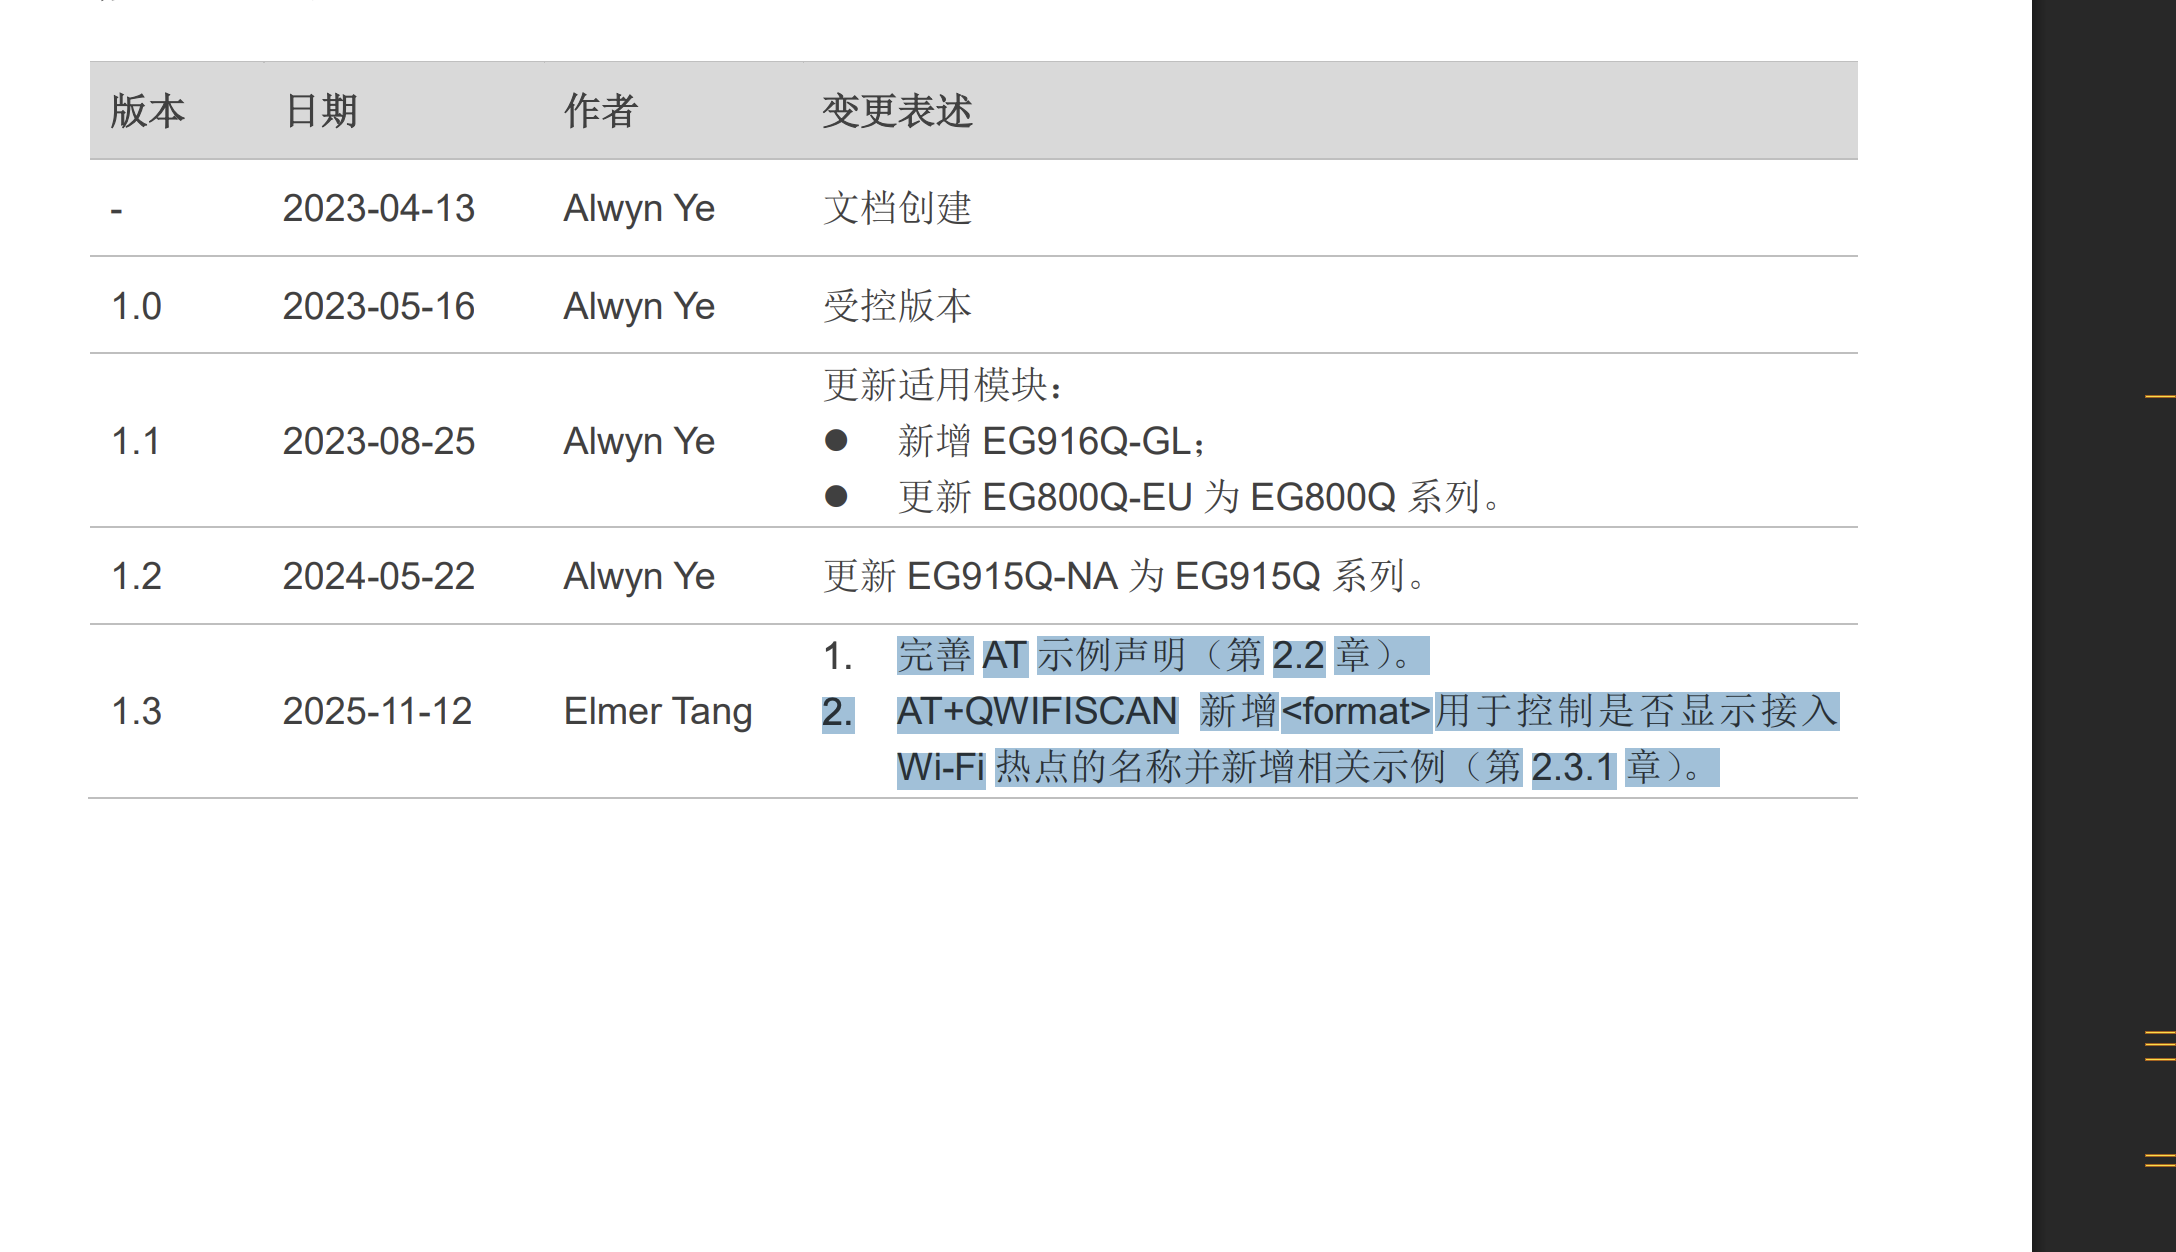2176x1252 pixels.
Task: Click the date 2025-11-12
Action: click(x=377, y=712)
